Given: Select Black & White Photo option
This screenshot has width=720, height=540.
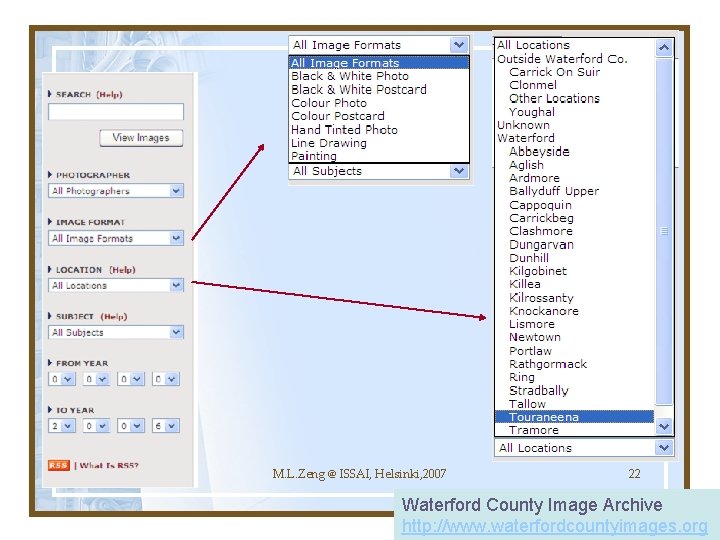Looking at the screenshot, I should point(379,76).
